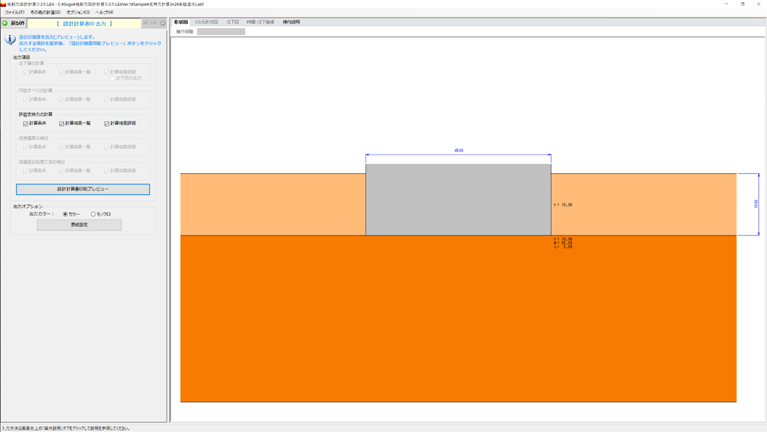Toggle 計算結果詳細 under 改良層厚の検討
The height and width of the screenshot is (432, 767).
[120, 147]
